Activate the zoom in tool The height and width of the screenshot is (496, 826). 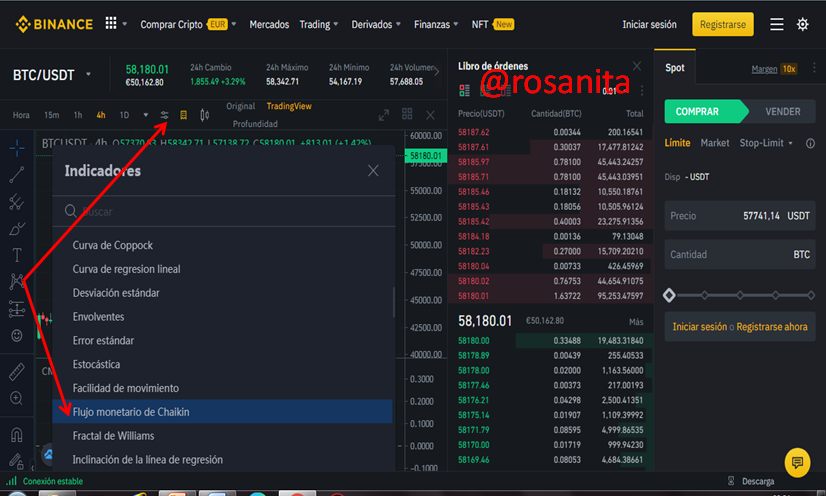click(17, 398)
